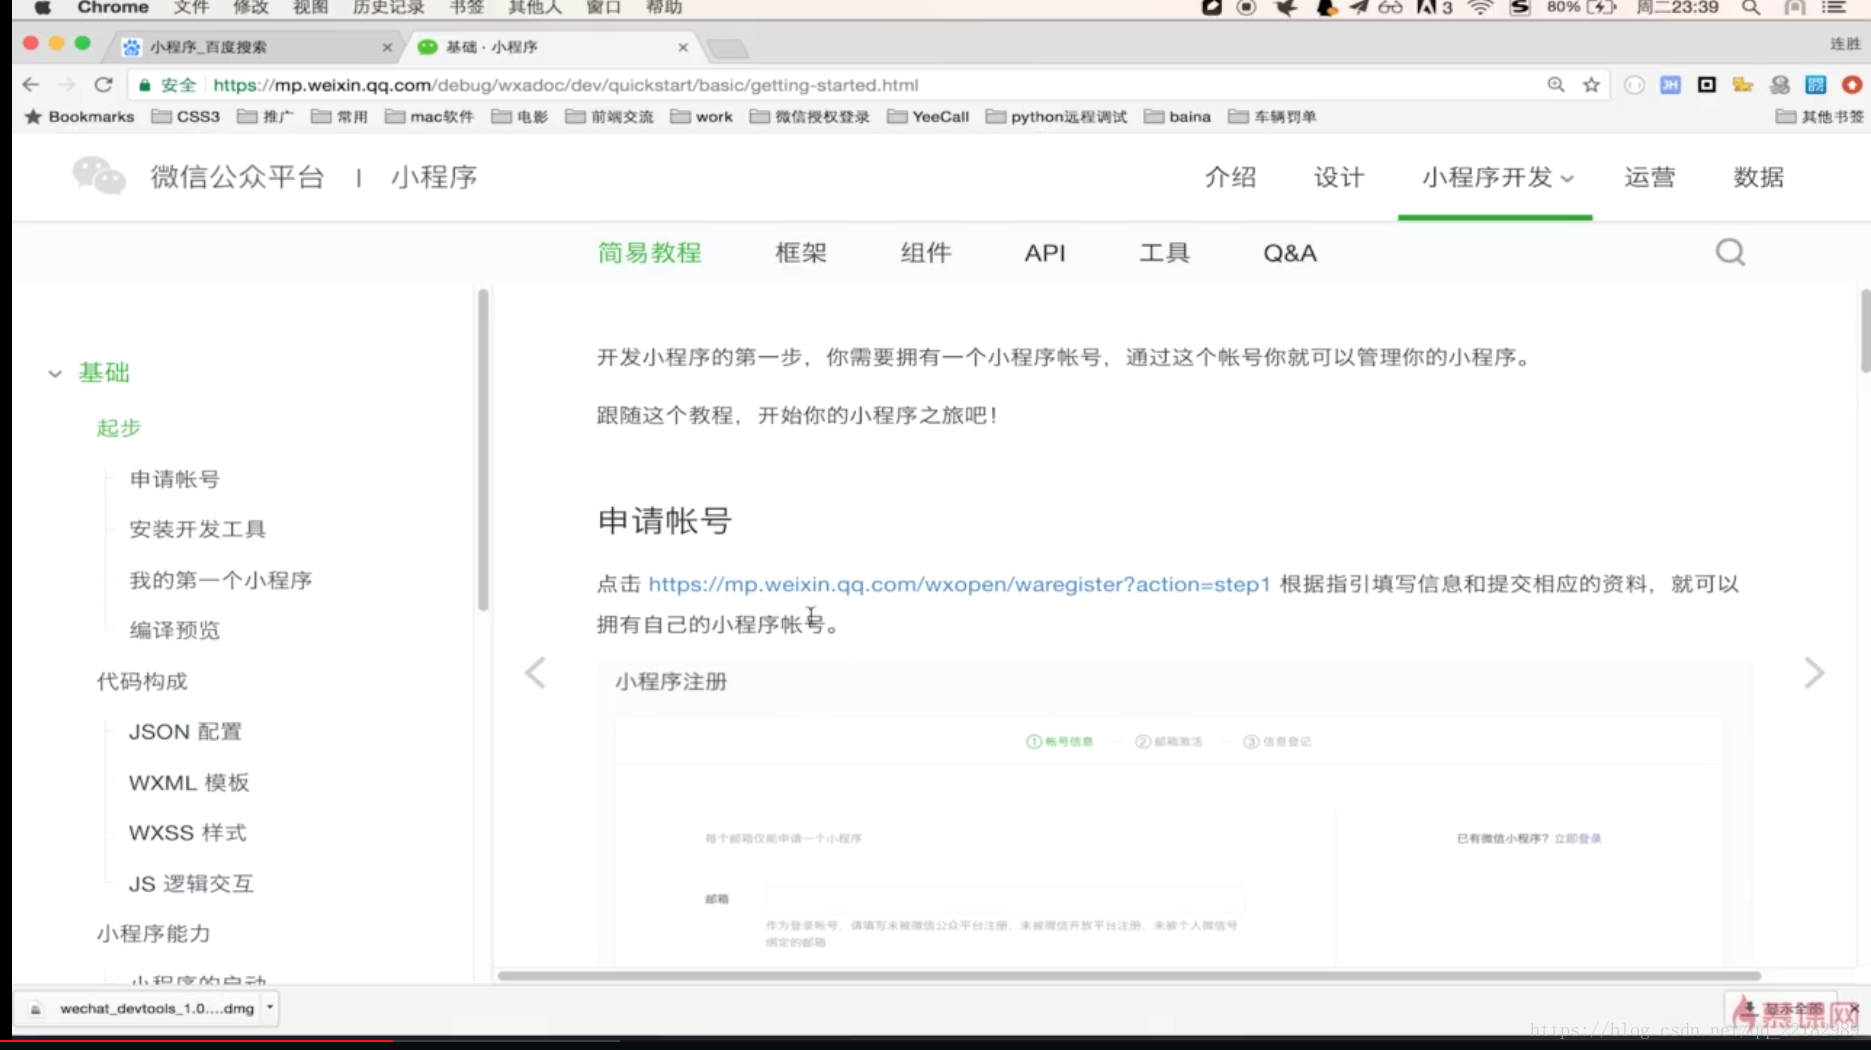Screen dimensions: 1871x1050
Task: Go to WXSS 样式 in the sidebar
Action: tap(187, 833)
